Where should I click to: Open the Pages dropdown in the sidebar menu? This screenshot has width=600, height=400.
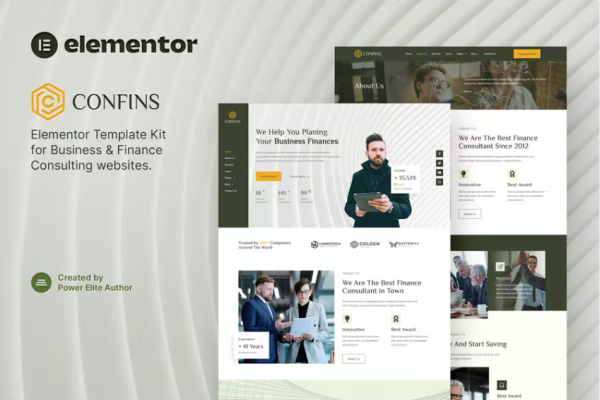[229, 178]
